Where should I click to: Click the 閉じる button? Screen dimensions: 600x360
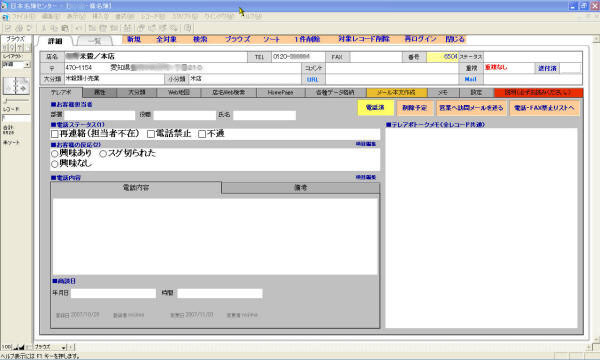coord(455,39)
